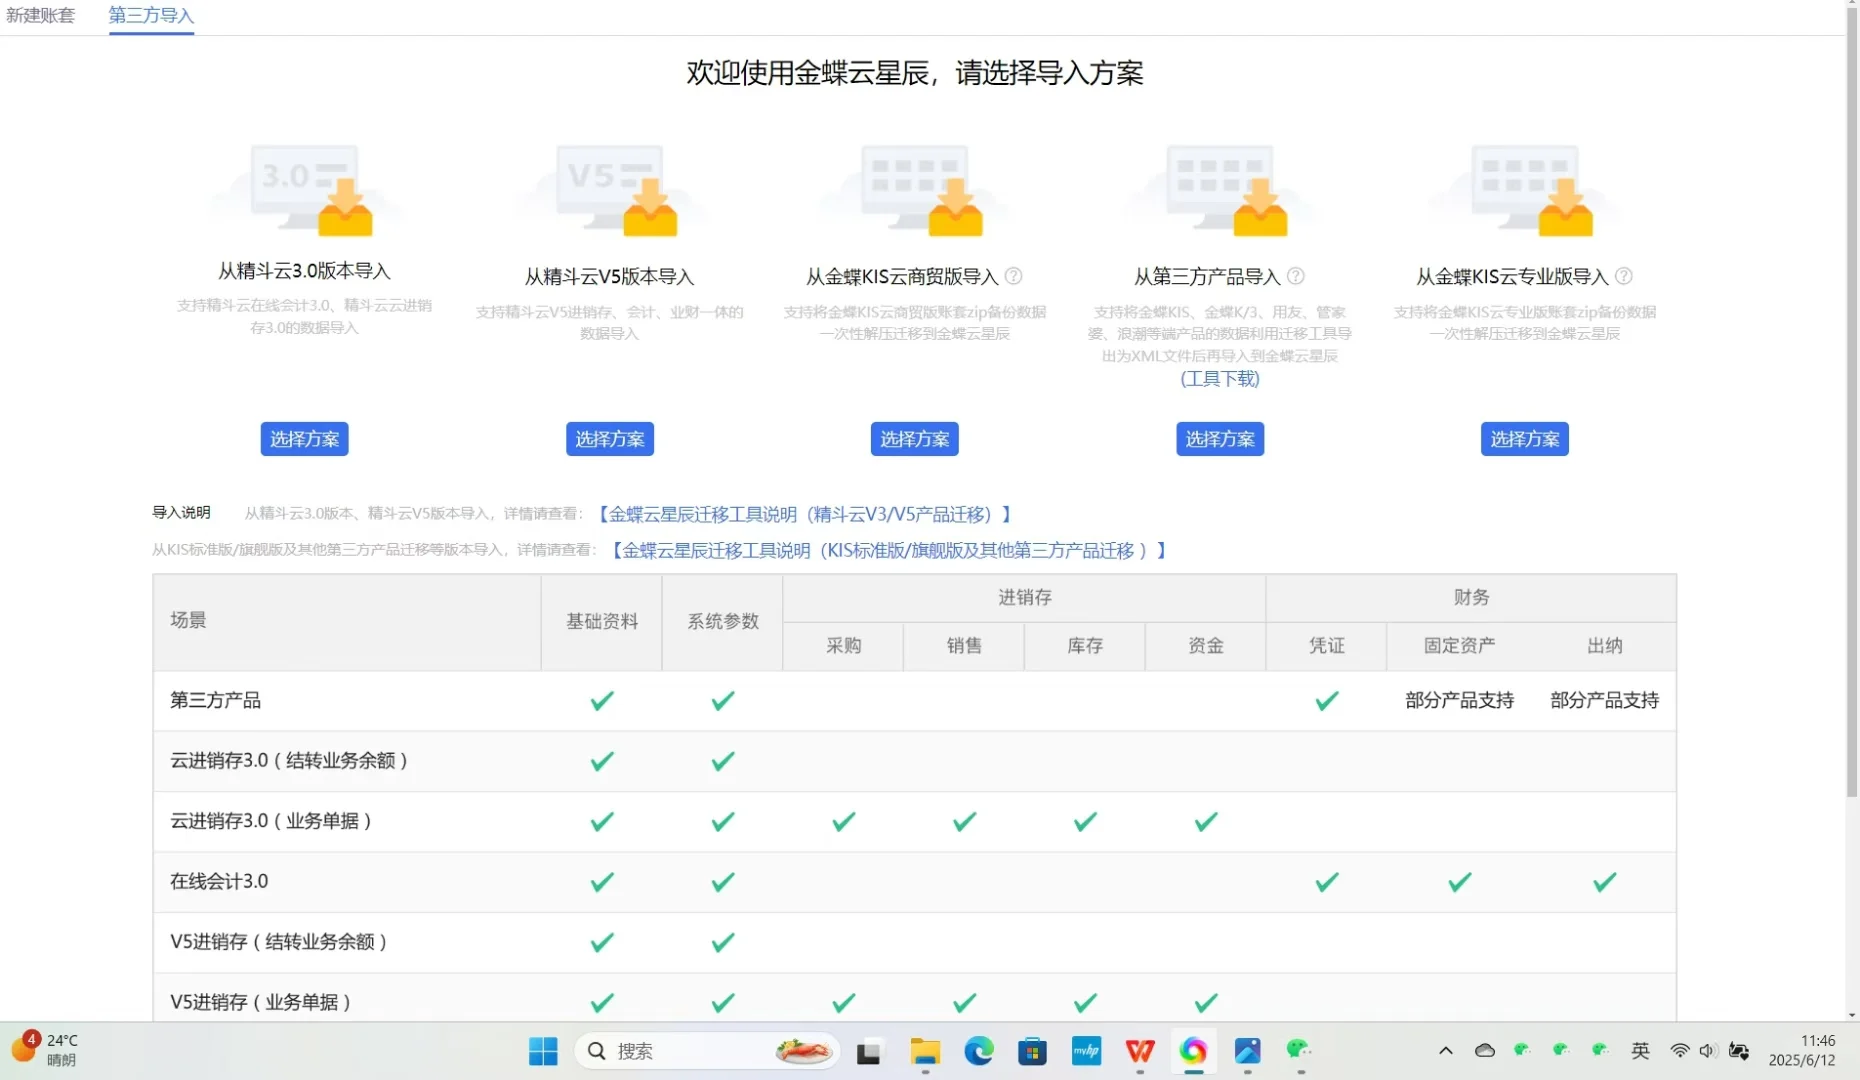Click the 精斗云3.0 import illustration icon
Viewport: 1860px width, 1080px height.
click(x=304, y=190)
